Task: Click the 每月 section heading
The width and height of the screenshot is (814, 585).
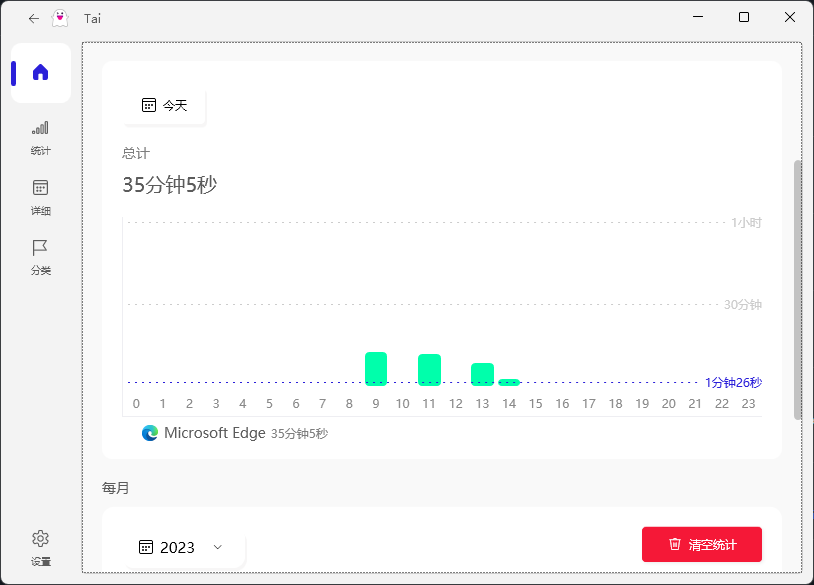Action: pyautogui.click(x=115, y=488)
